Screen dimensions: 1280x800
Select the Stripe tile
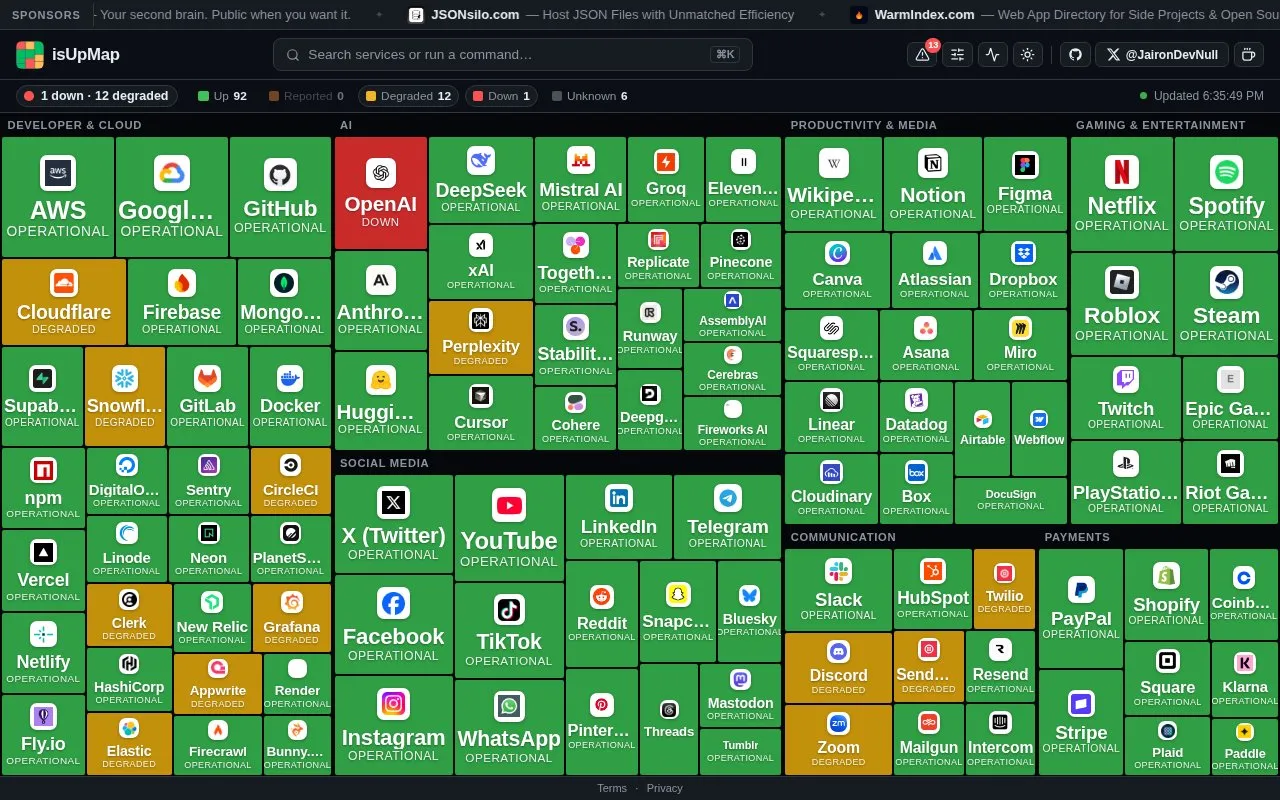click(1081, 722)
